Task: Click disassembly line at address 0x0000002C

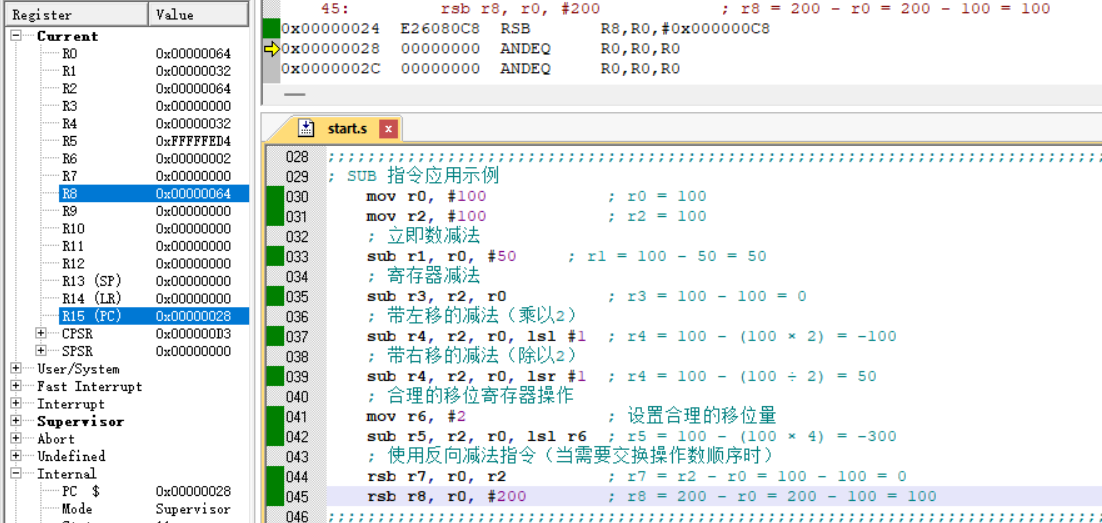Action: click(x=480, y=68)
